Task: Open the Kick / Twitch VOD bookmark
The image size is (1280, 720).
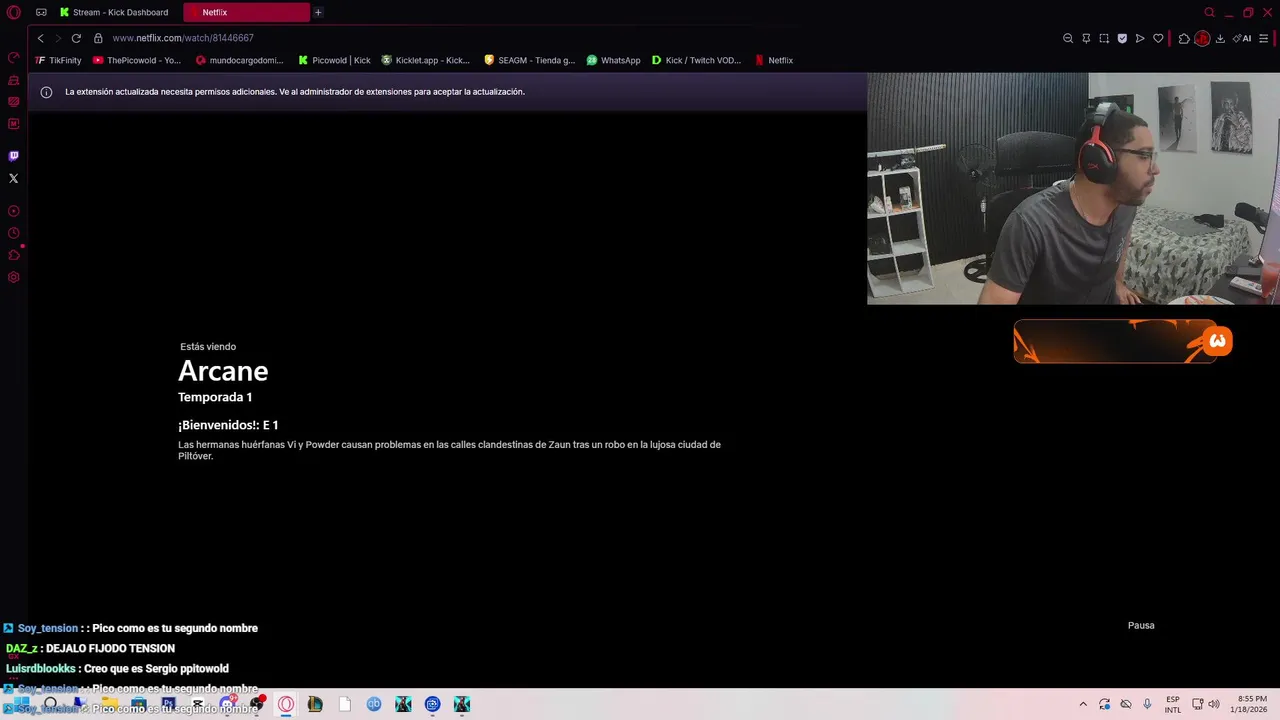Action: coord(696,60)
